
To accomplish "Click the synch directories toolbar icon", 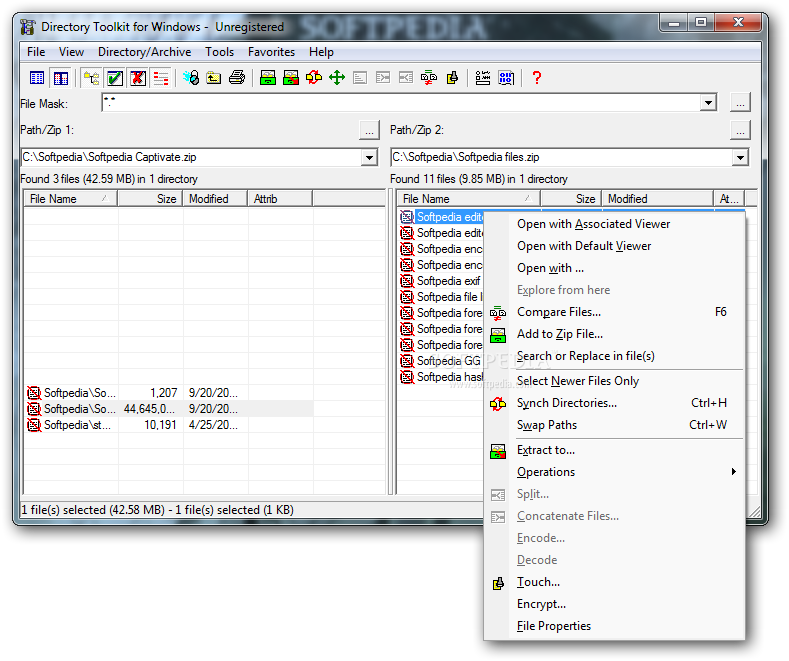I will (314, 77).
